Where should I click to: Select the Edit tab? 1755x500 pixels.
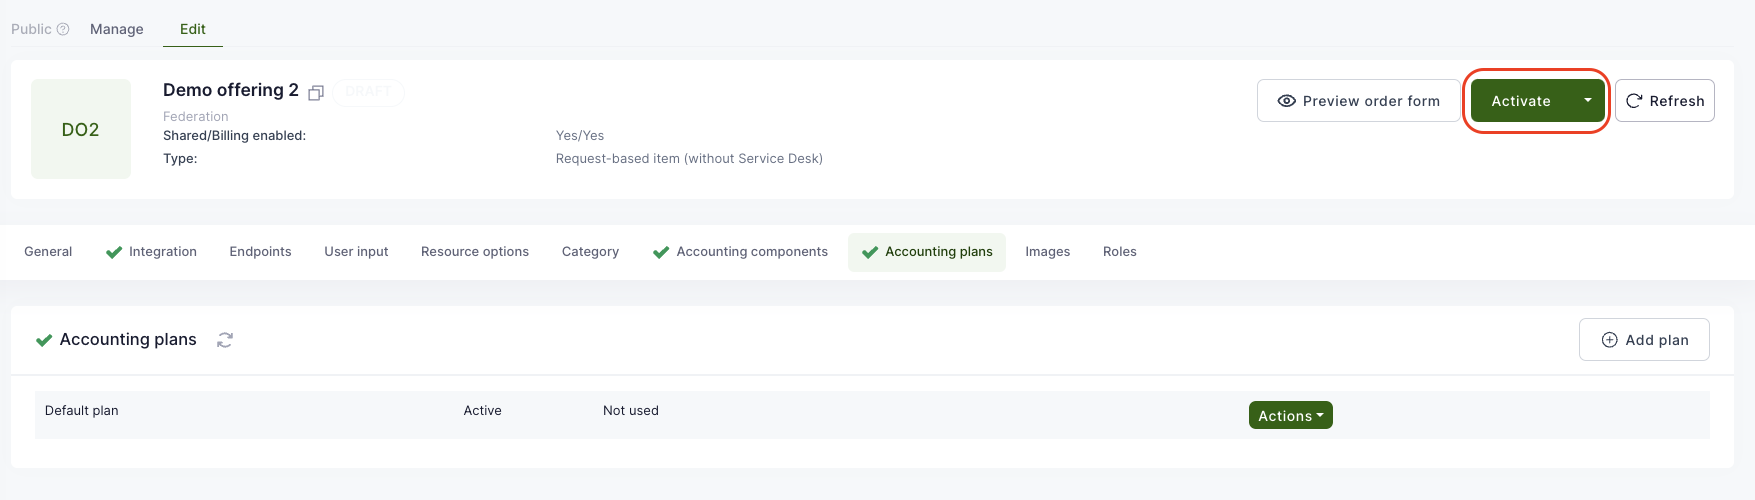click(x=193, y=29)
